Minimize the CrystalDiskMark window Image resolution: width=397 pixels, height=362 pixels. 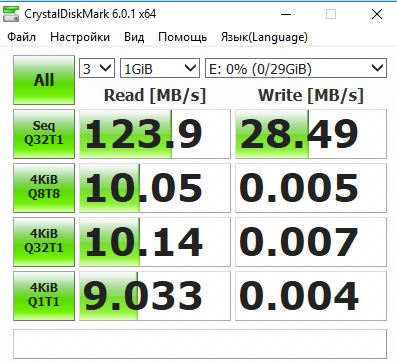click(286, 14)
